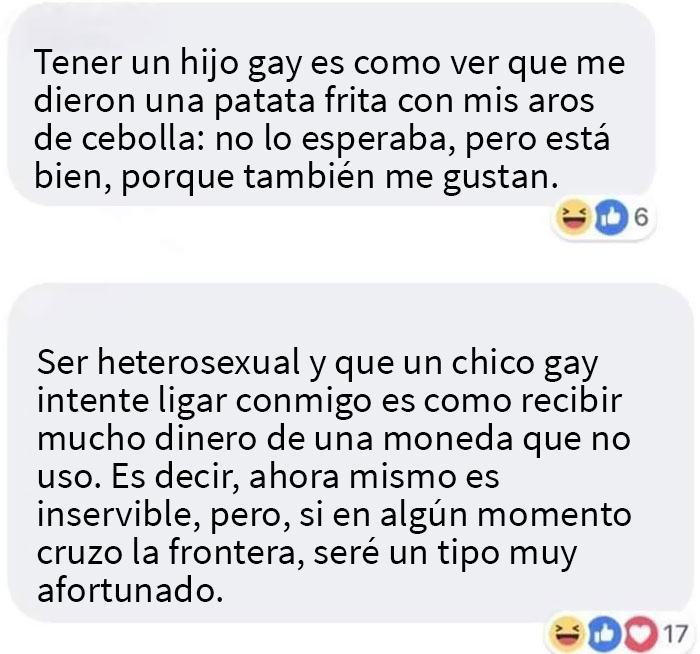
Task: Click the word "moneda" in second comment
Action: 449,438
